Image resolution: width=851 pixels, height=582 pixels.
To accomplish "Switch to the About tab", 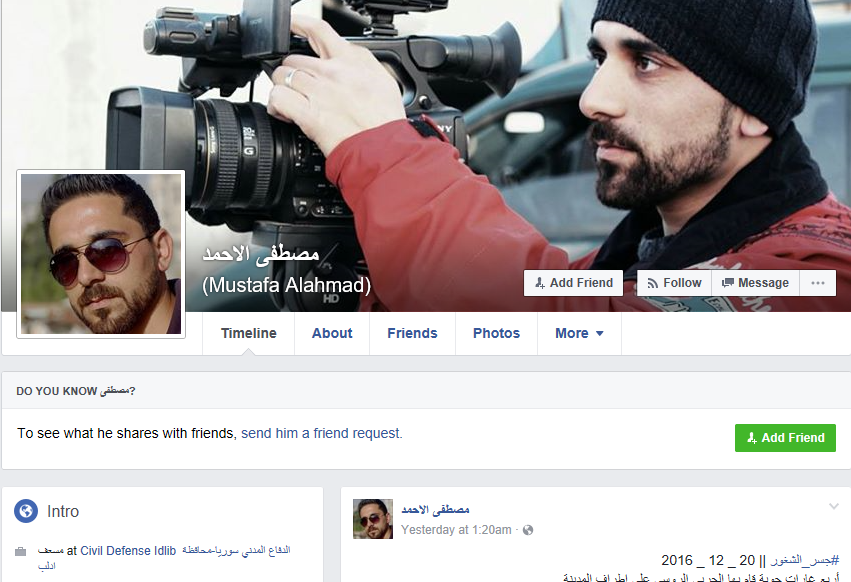I will coord(332,334).
